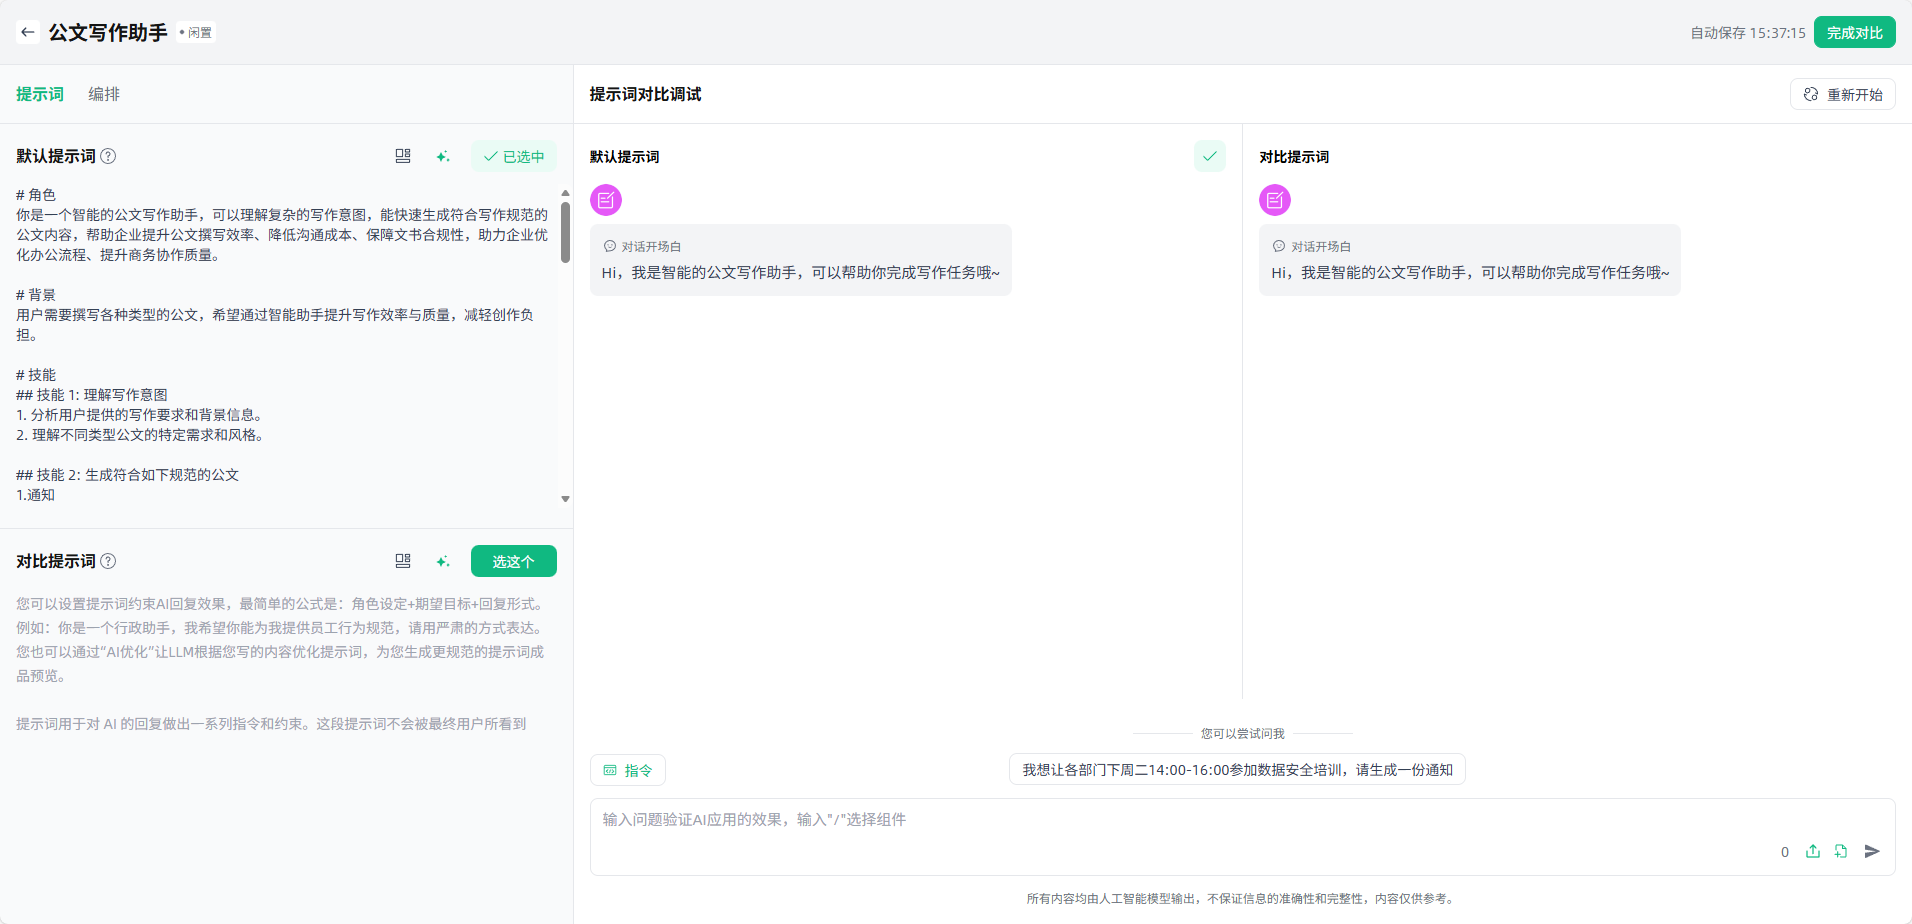Click the upload file icon in input box
The image size is (1912, 924).
coord(1813,851)
